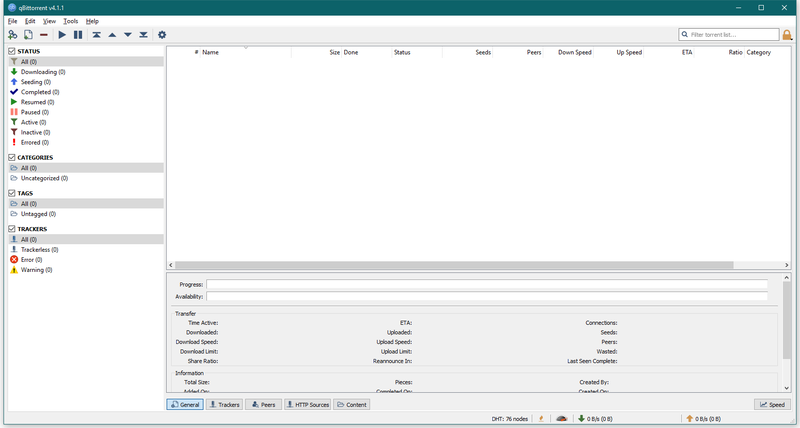Screen dimensions: 800x428
Task: Click the Speed button
Action: 772,405
